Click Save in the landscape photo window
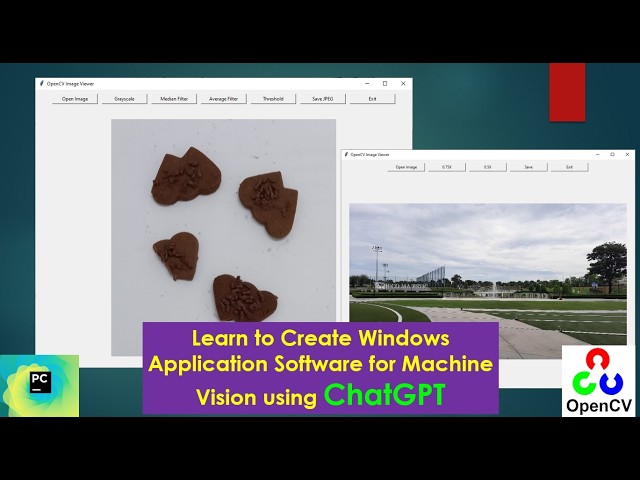This screenshot has width=640, height=480. click(x=529, y=167)
